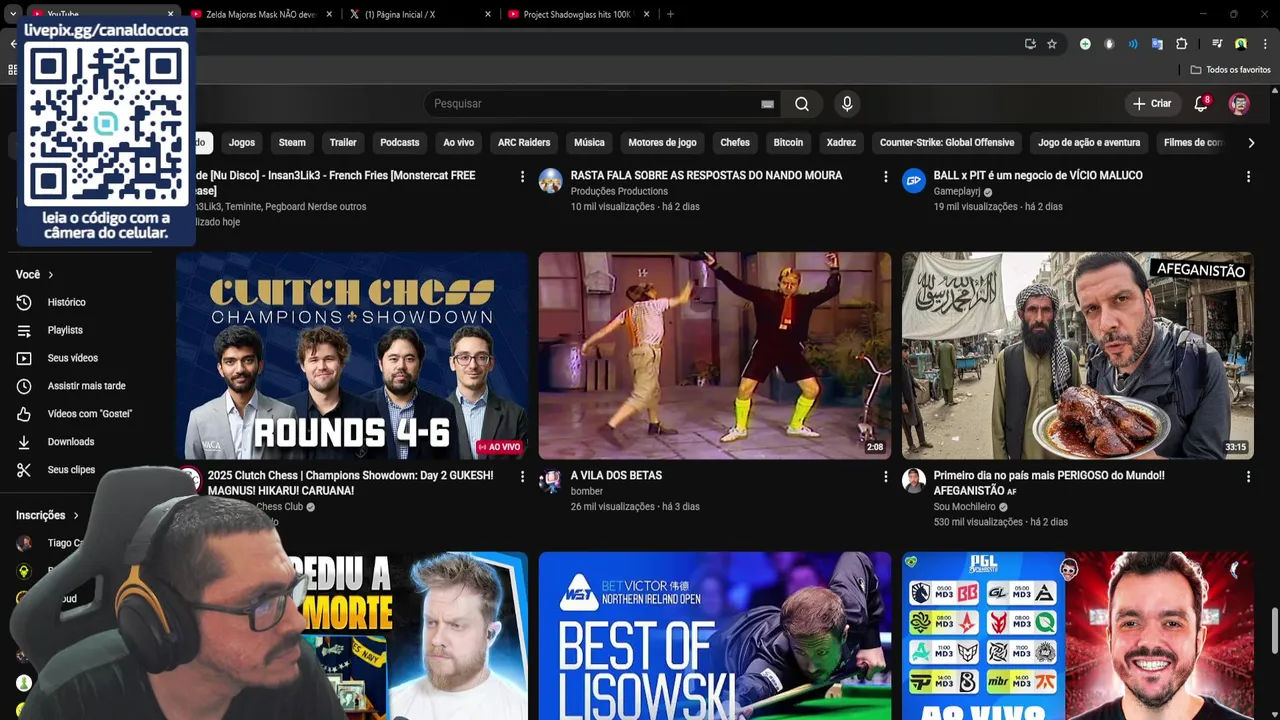Open the Chrome three-dot menu
Screen dimensions: 1280x720
point(1263,44)
